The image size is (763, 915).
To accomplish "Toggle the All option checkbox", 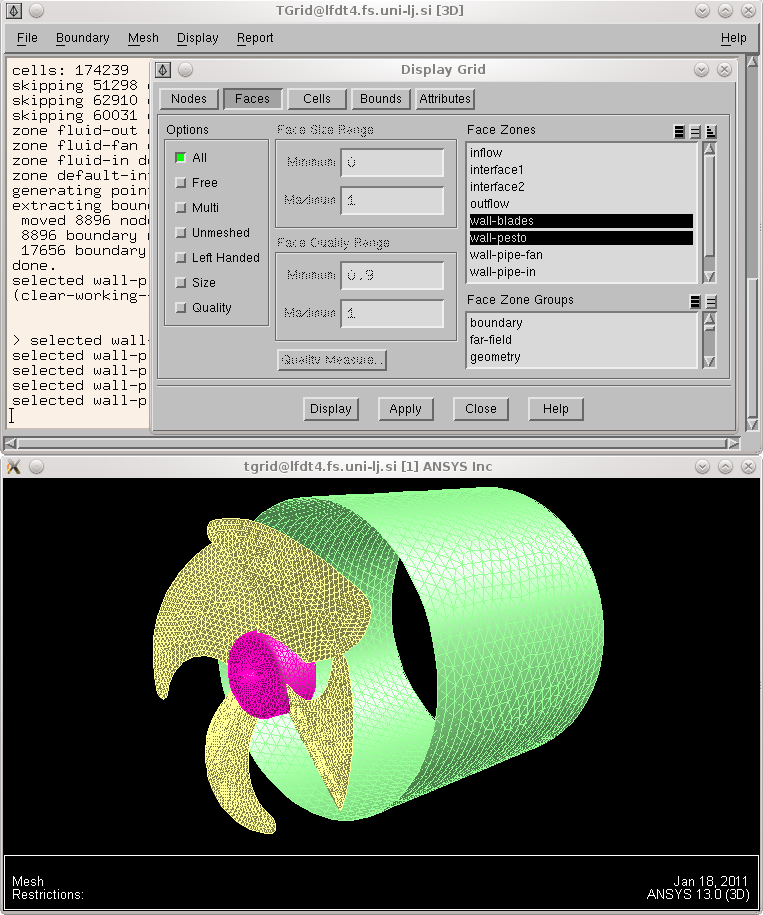I will [x=181, y=158].
